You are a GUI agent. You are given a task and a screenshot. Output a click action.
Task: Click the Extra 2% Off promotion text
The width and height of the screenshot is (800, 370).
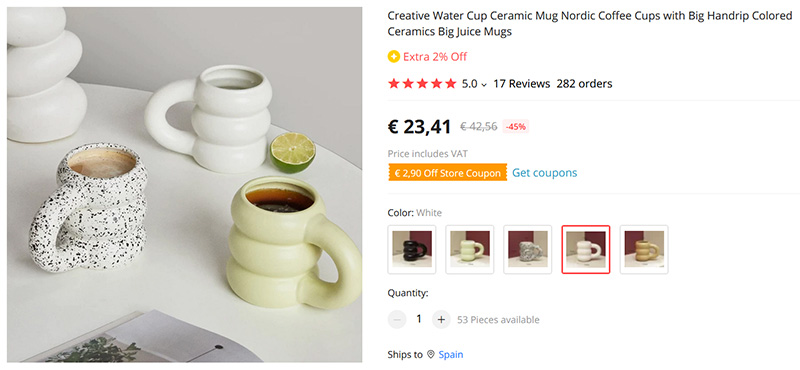[435, 57]
